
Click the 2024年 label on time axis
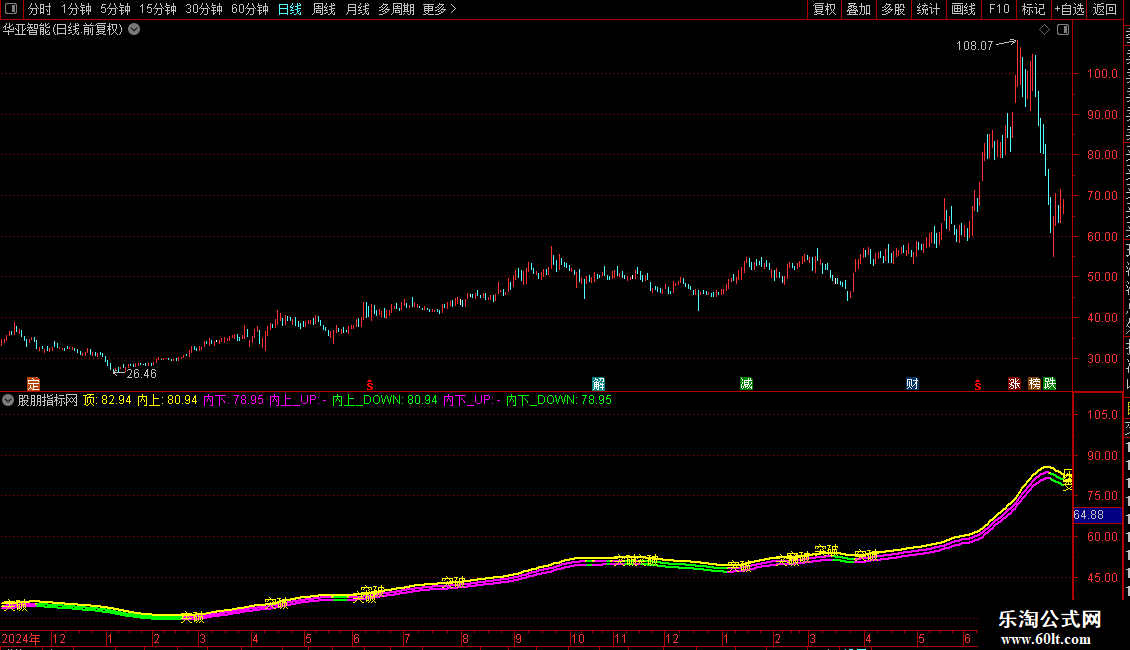tap(21, 639)
